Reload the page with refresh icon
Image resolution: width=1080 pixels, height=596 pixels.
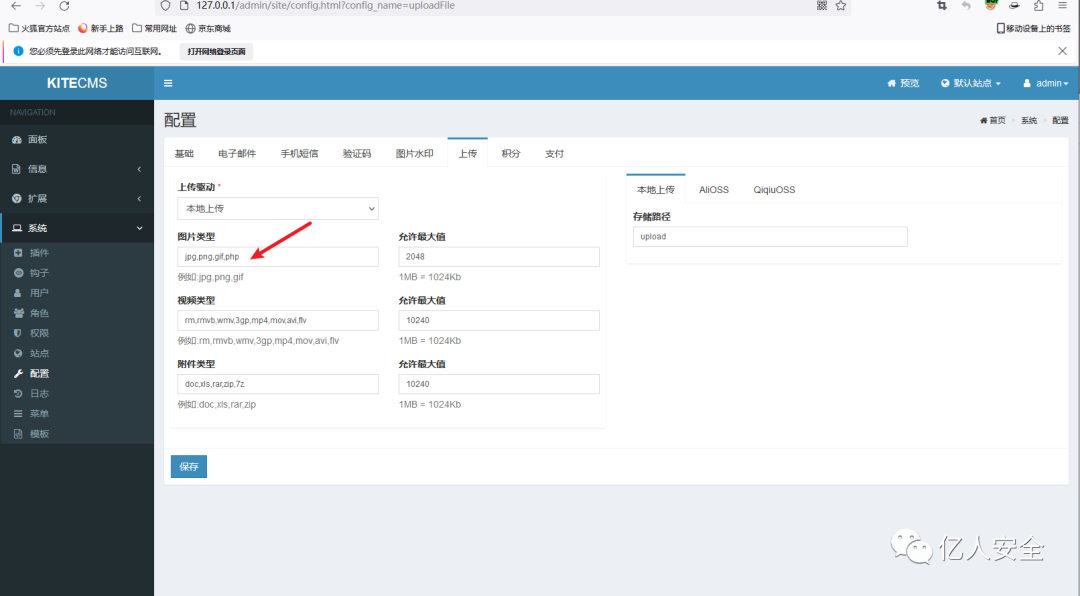tap(64, 6)
